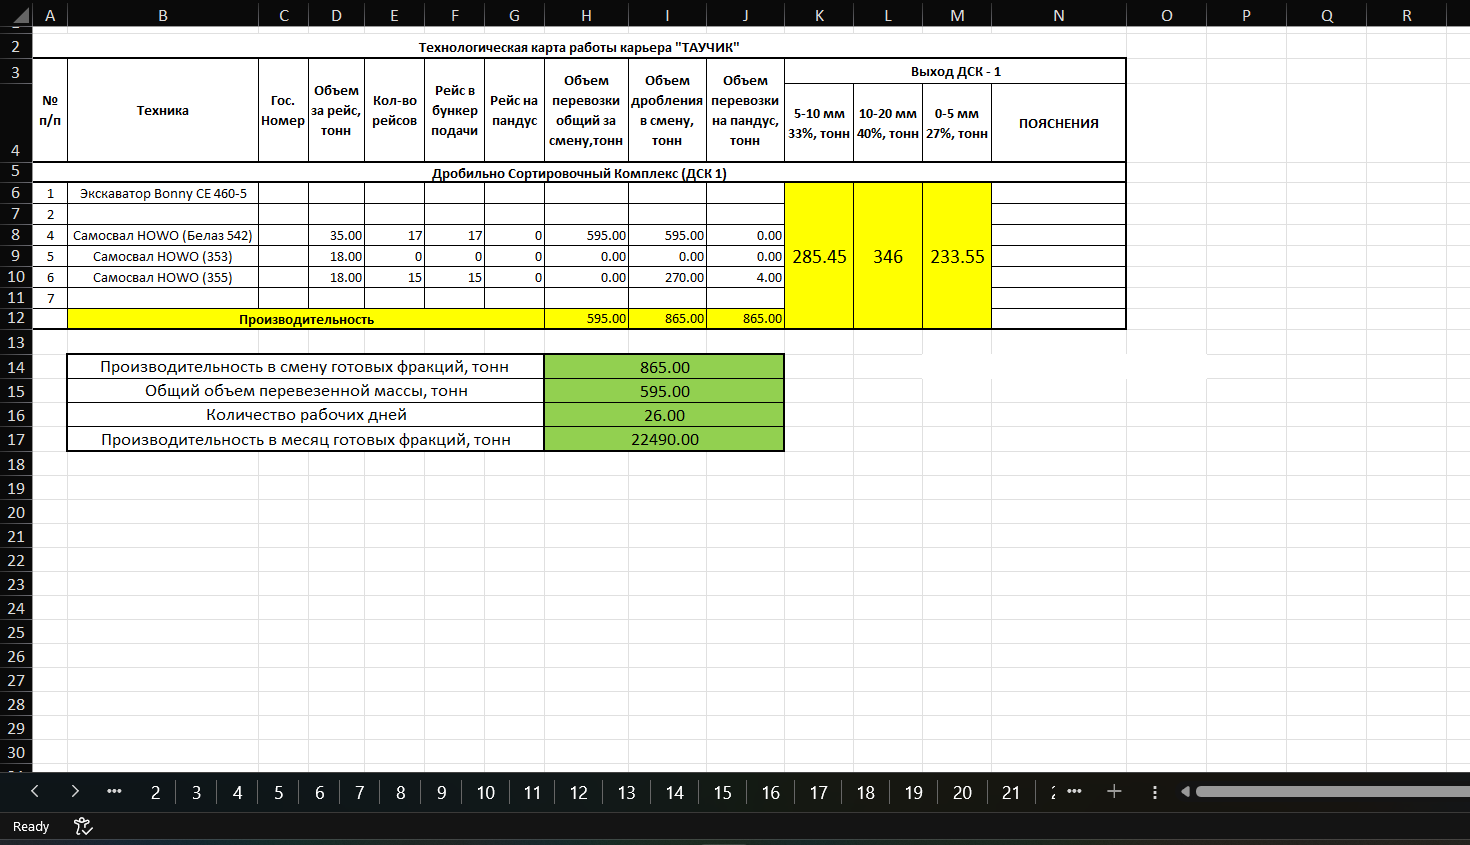
Task: Click the 865.00 total in column I
Action: [x=667, y=318]
